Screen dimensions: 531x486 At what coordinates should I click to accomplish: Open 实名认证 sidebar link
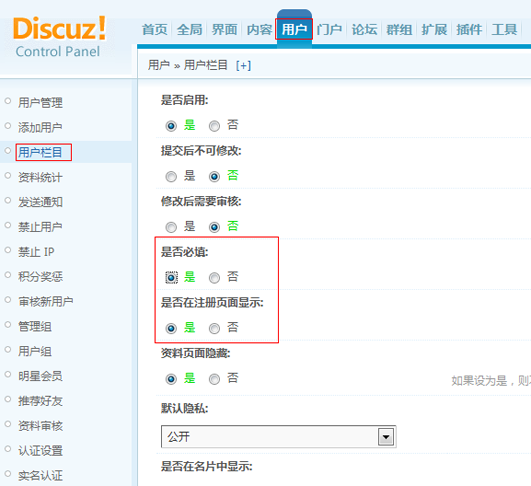(40, 476)
